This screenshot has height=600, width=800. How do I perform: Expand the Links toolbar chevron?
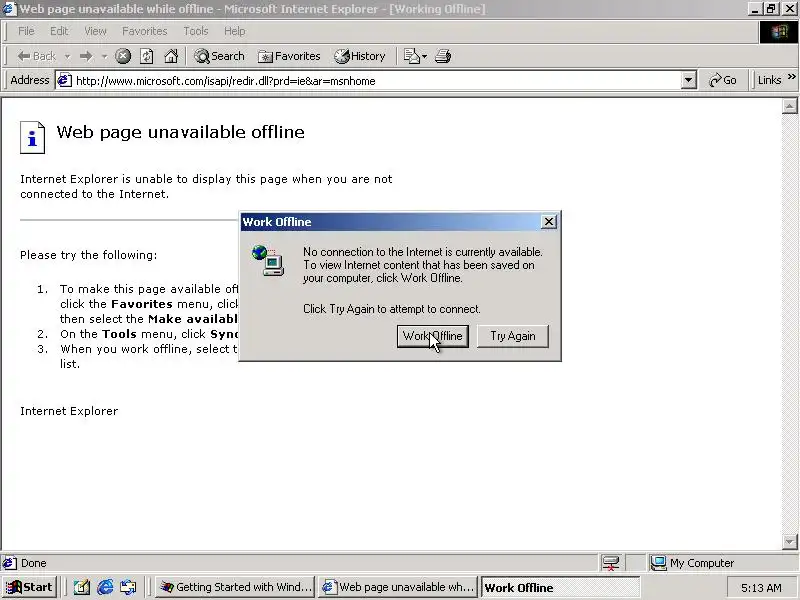click(x=791, y=77)
